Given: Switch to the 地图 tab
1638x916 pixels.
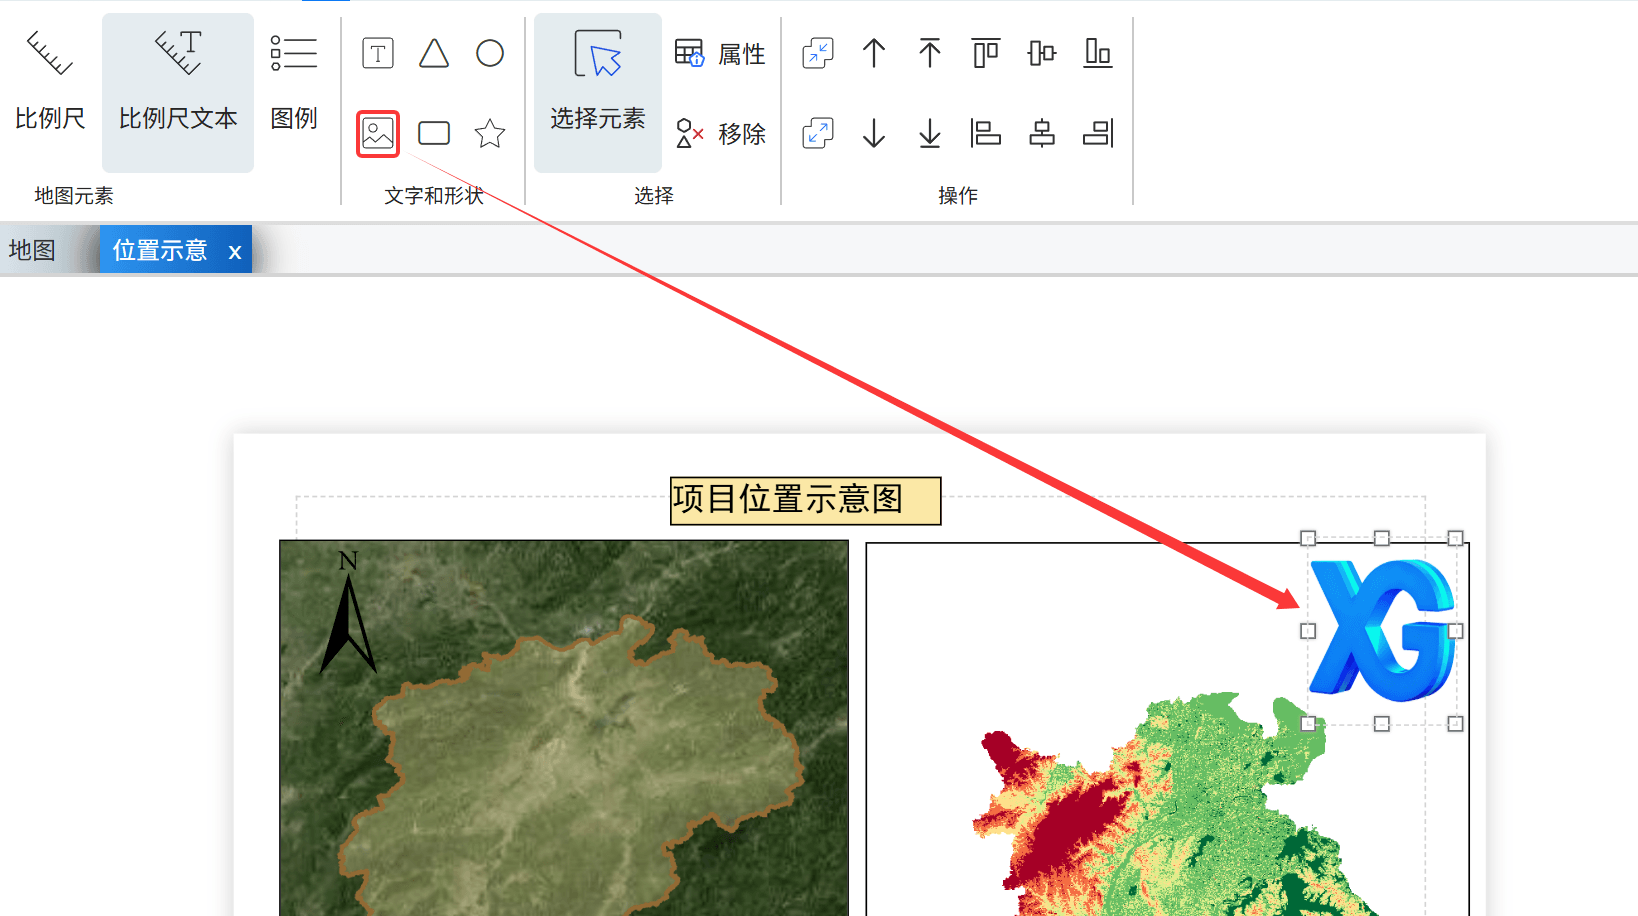Looking at the screenshot, I should click(x=32, y=250).
